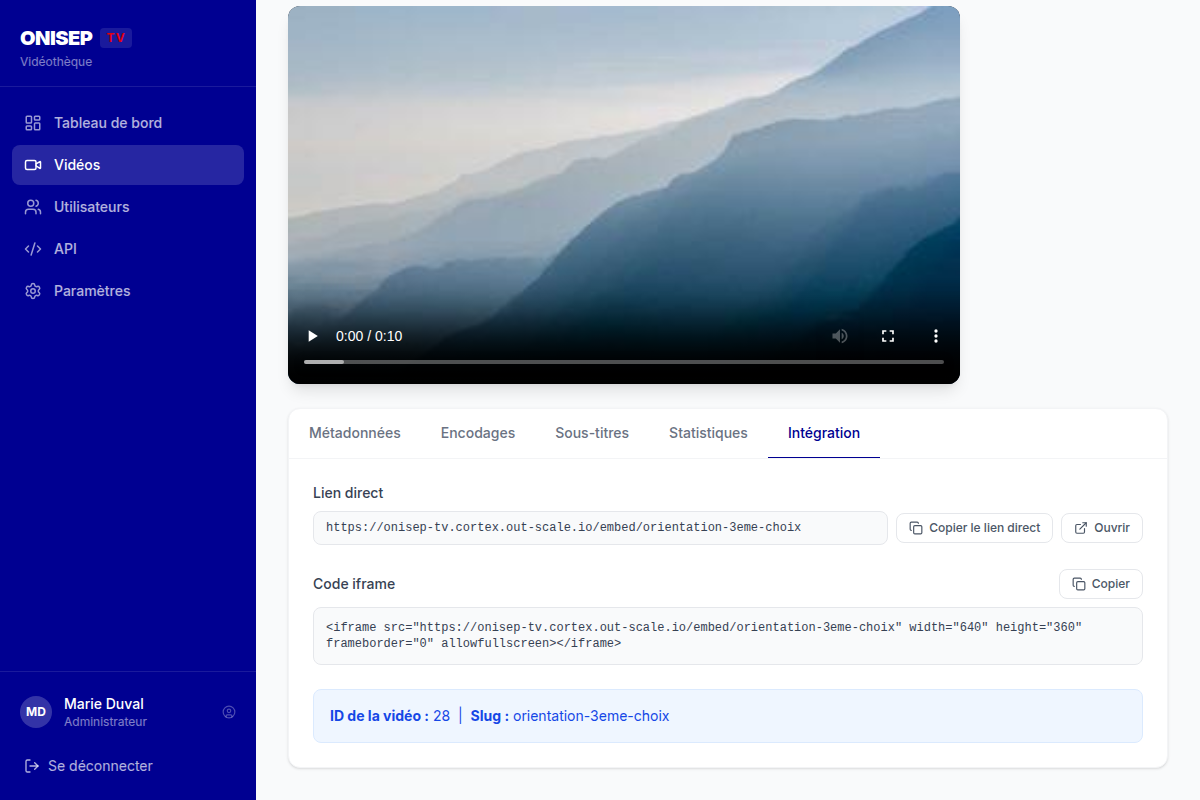Copy the iframe code
Viewport: 1200px width, 800px height.
(x=1101, y=584)
